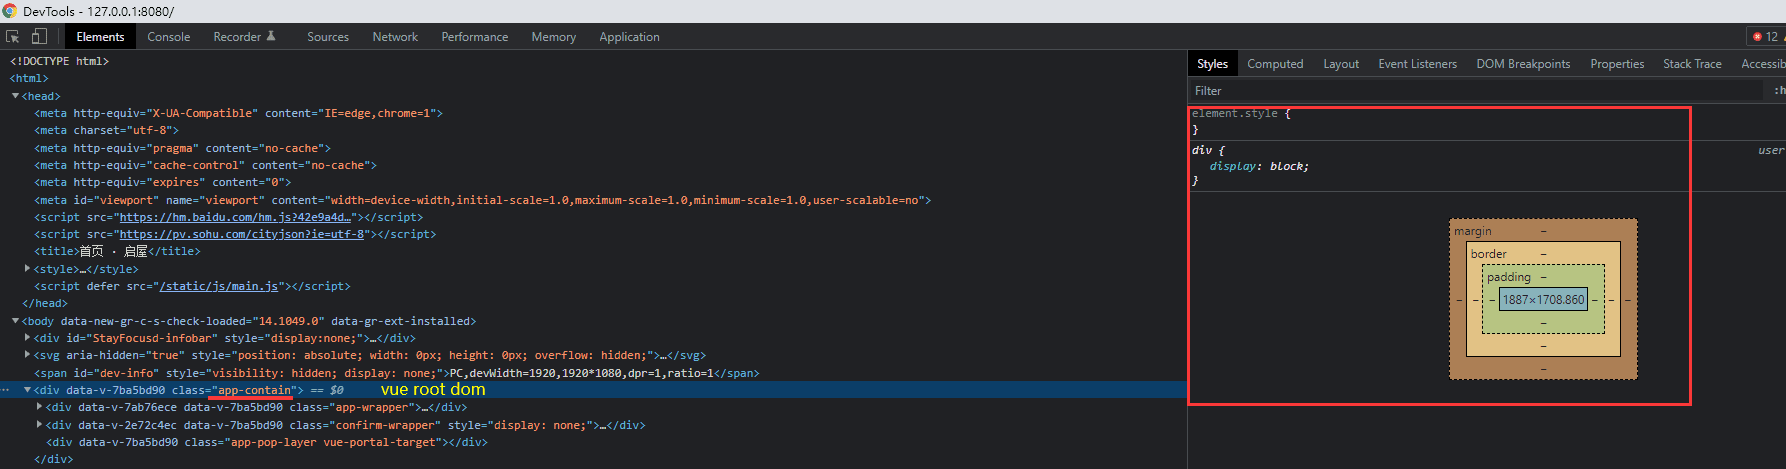Viewport: 1786px width, 469px height.
Task: Expand the StayFocusd-infobar div
Action: coord(28,338)
